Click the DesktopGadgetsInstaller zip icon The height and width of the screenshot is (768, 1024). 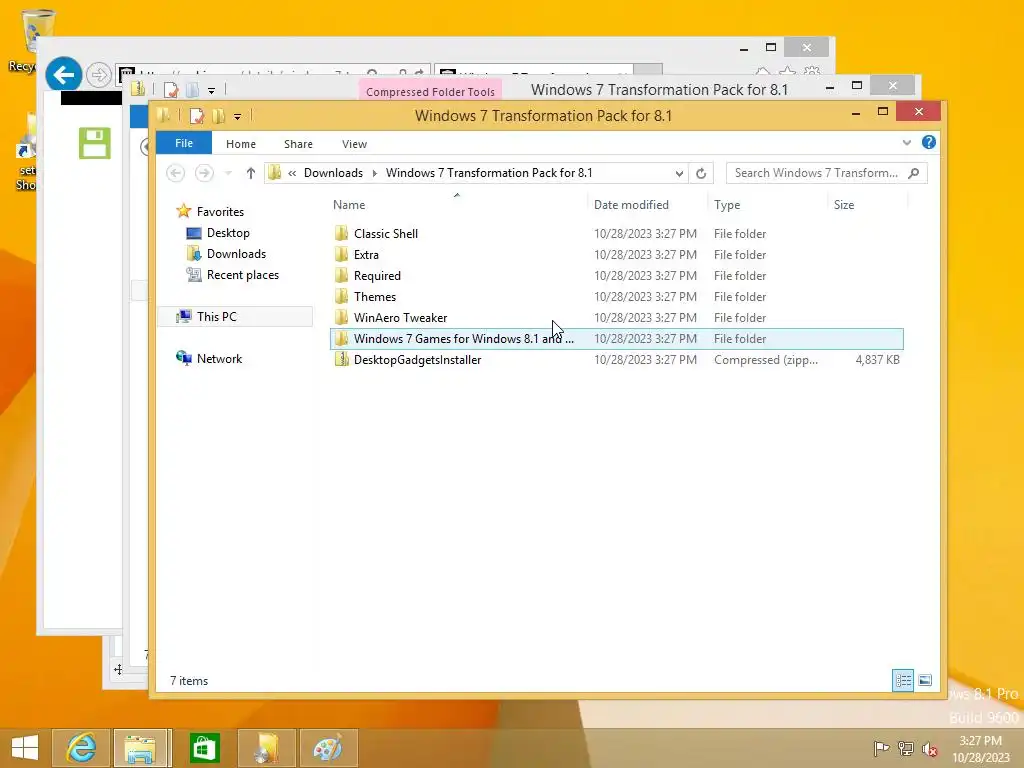point(341,360)
